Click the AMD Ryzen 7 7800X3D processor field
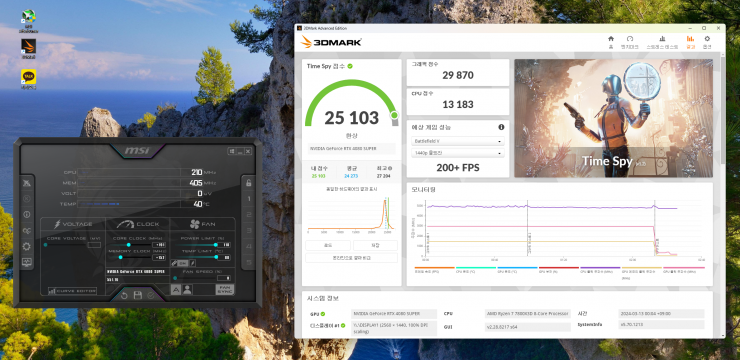Screen dimensions: 740x360 [528, 314]
